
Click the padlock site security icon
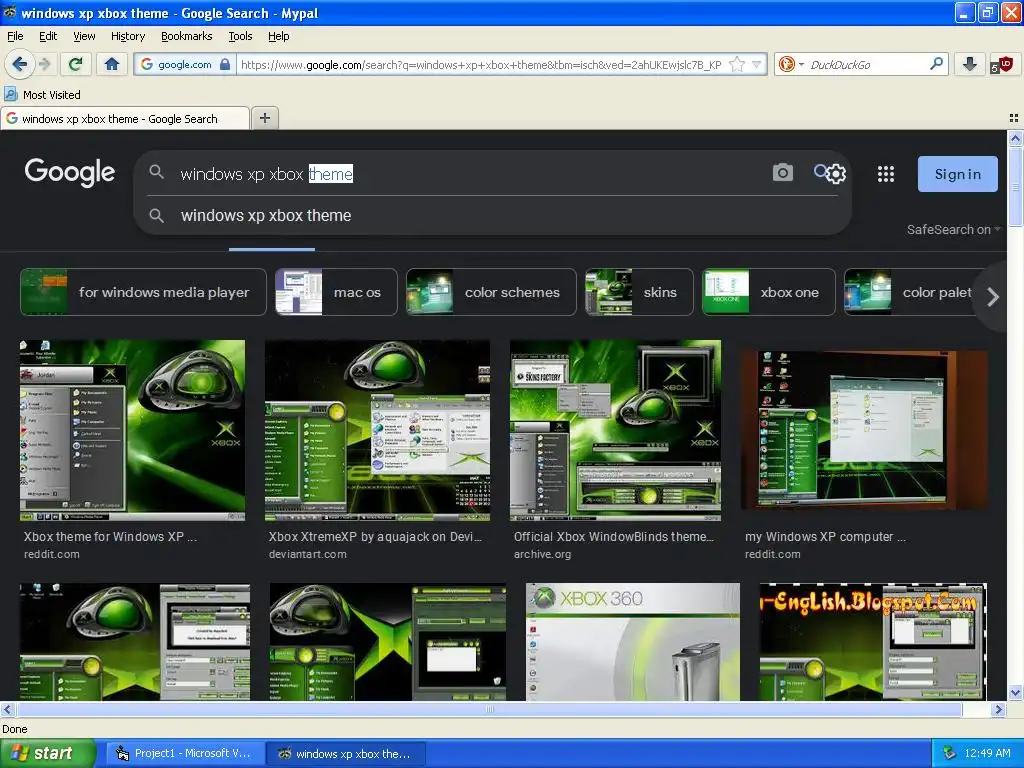[x=225, y=64]
